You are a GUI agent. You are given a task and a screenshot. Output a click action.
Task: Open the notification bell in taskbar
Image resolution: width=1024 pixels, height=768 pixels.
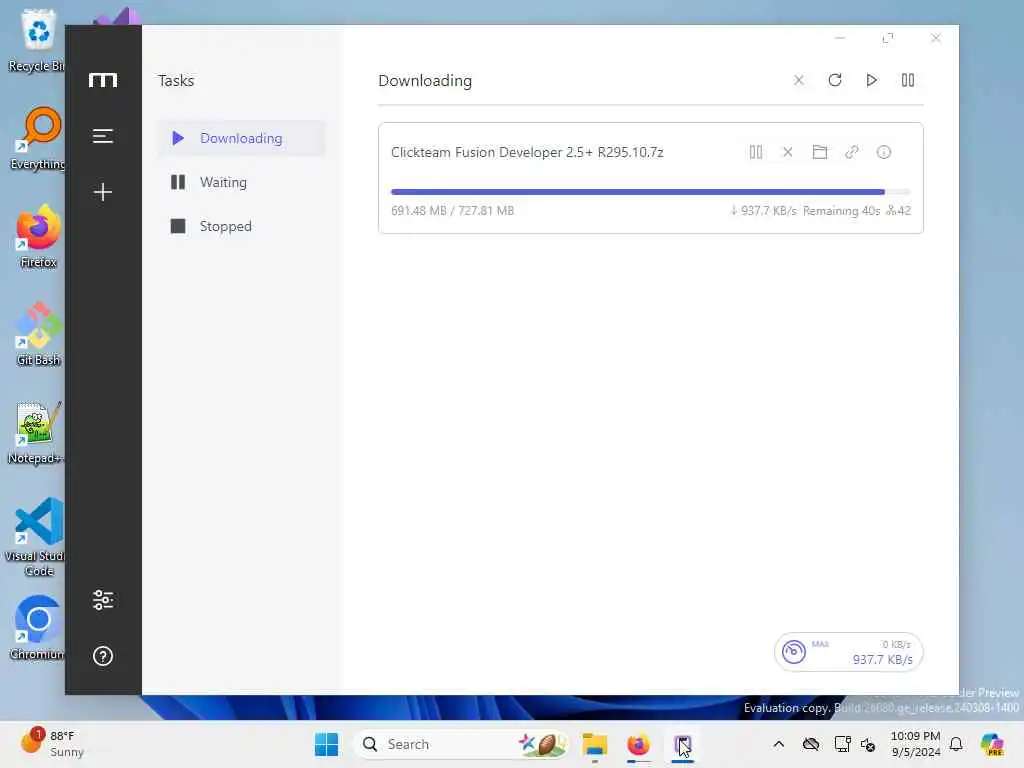tap(956, 744)
